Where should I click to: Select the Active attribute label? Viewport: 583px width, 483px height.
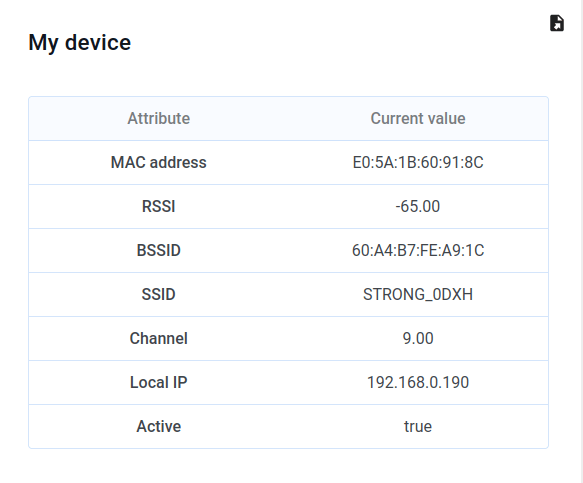coord(159,426)
